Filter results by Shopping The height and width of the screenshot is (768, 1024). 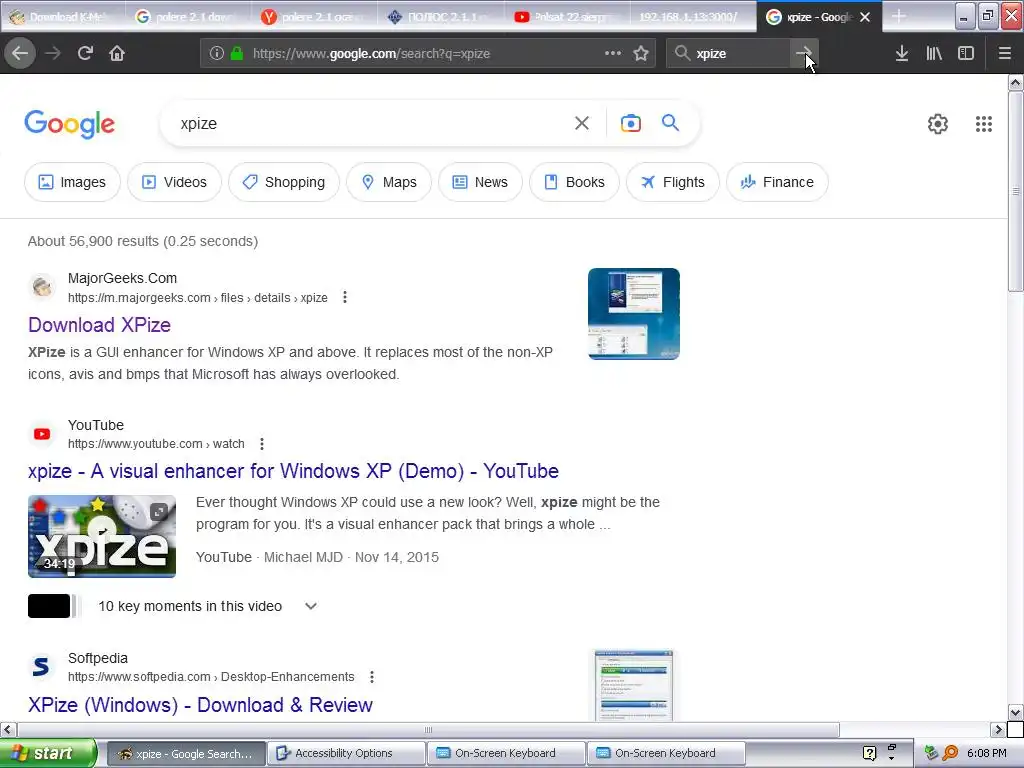coord(284,182)
